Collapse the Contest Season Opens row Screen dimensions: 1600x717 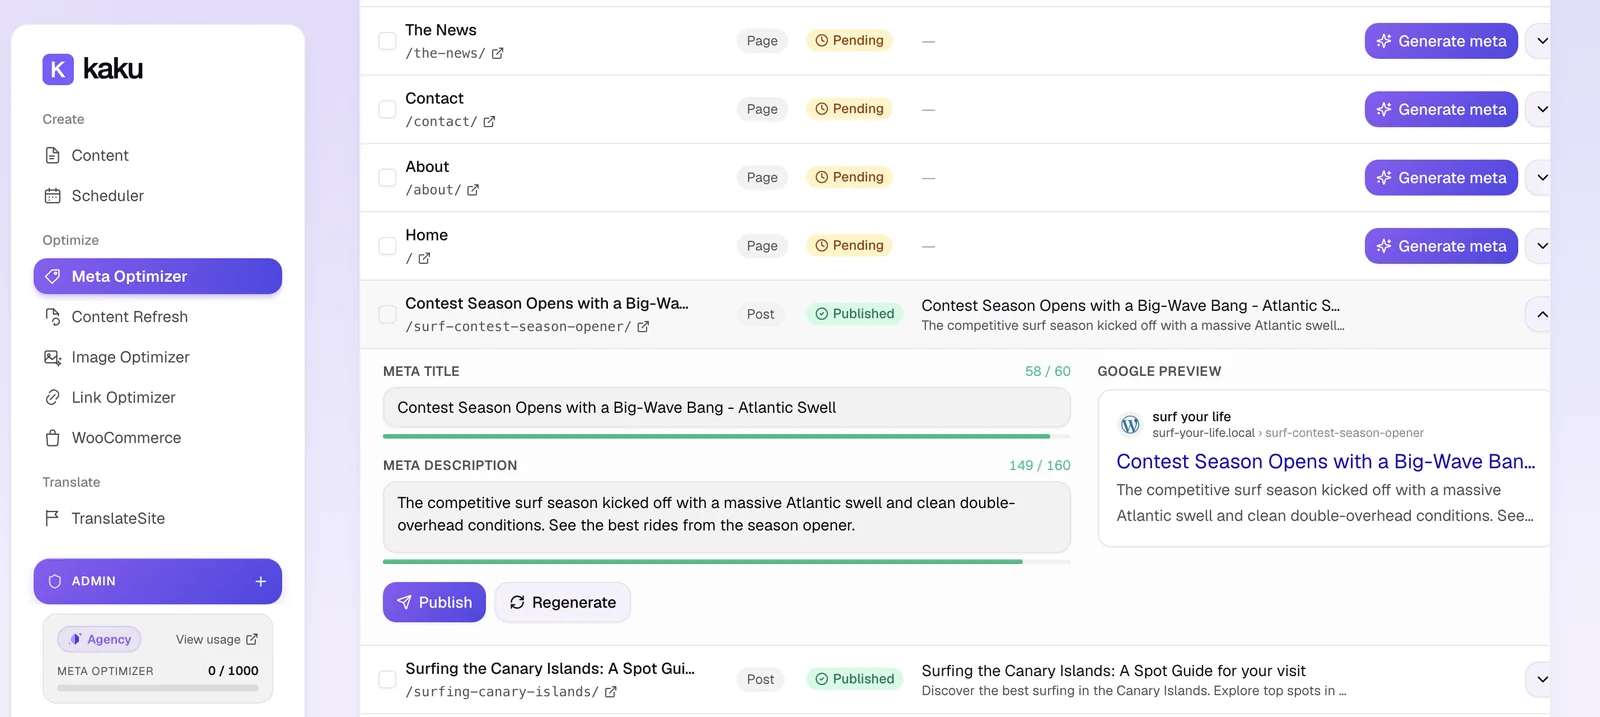[1541, 314]
